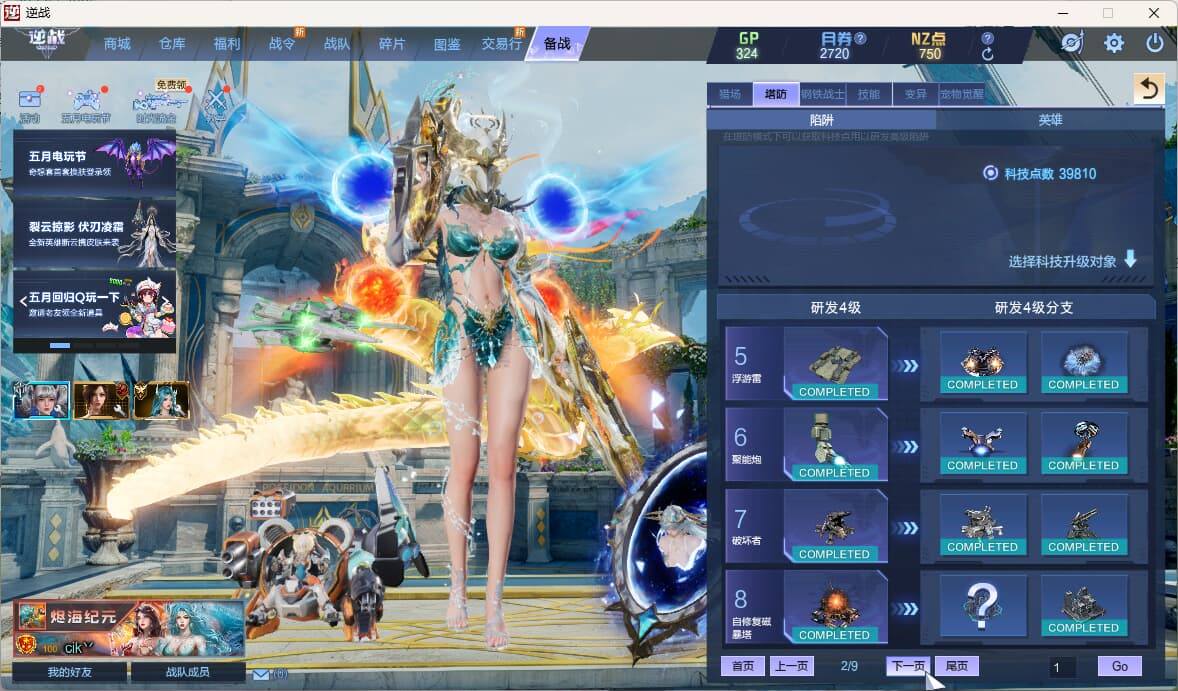
Task: Click the return arrow button
Action: 1149,89
